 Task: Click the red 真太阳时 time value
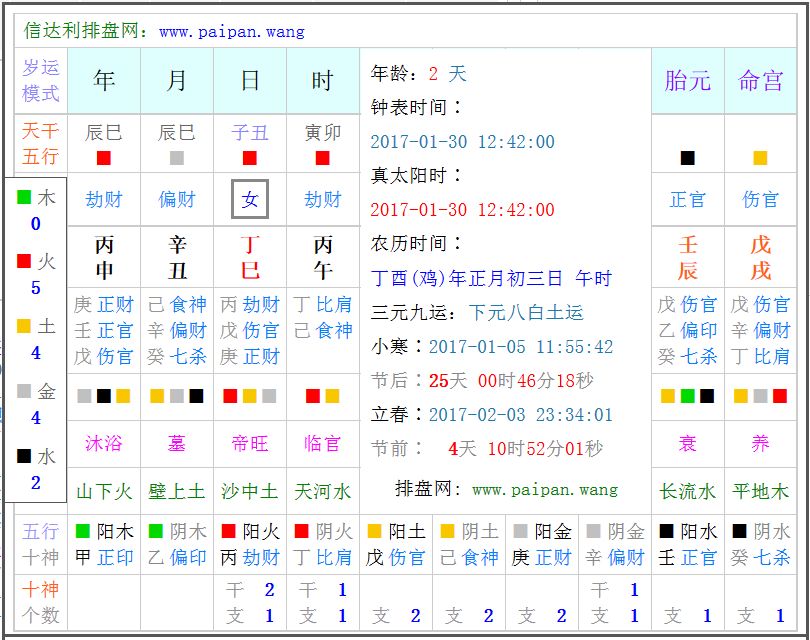point(462,210)
